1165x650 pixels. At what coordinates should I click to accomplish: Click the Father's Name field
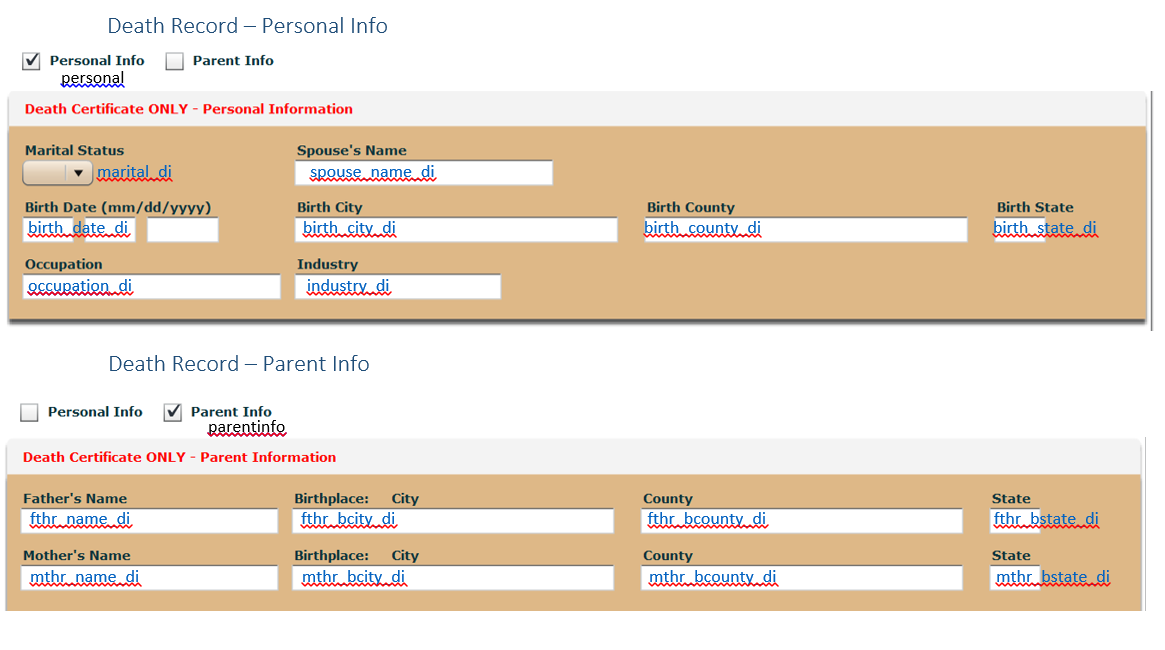(x=149, y=521)
